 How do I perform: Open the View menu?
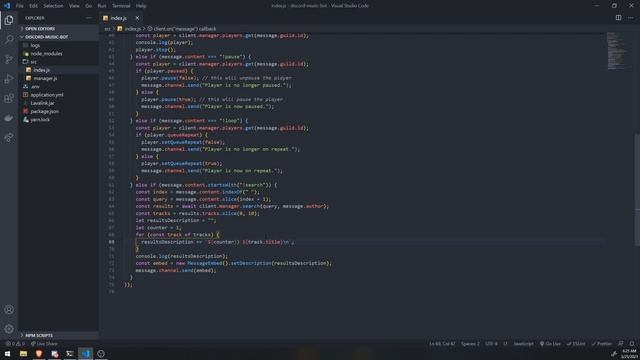(74, 6)
